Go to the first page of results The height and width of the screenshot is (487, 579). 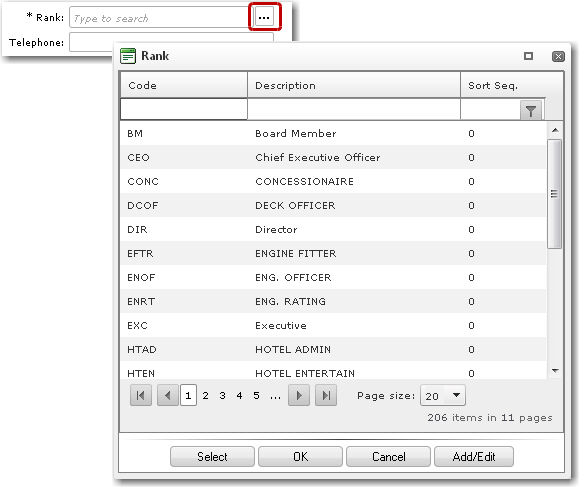(x=141, y=395)
